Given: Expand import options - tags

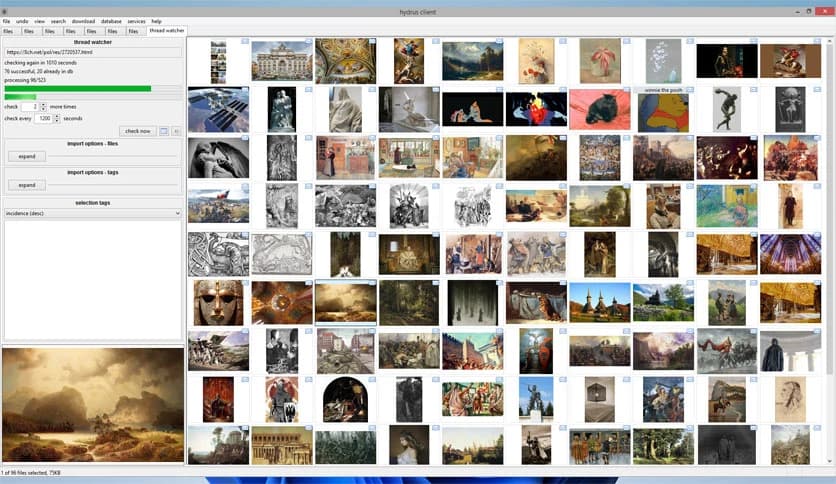Looking at the screenshot, I should (27, 185).
